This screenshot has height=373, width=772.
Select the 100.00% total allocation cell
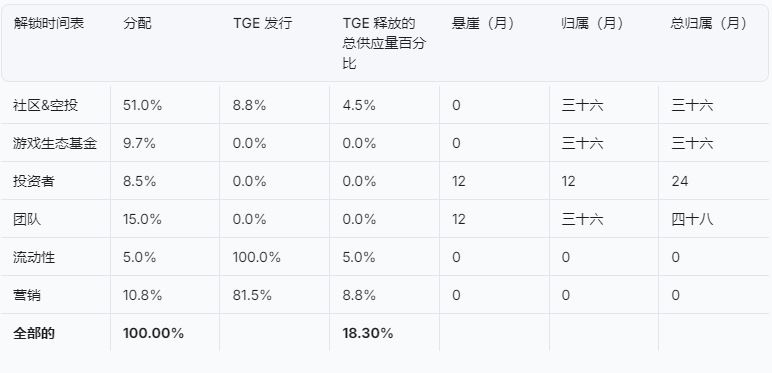click(x=153, y=333)
